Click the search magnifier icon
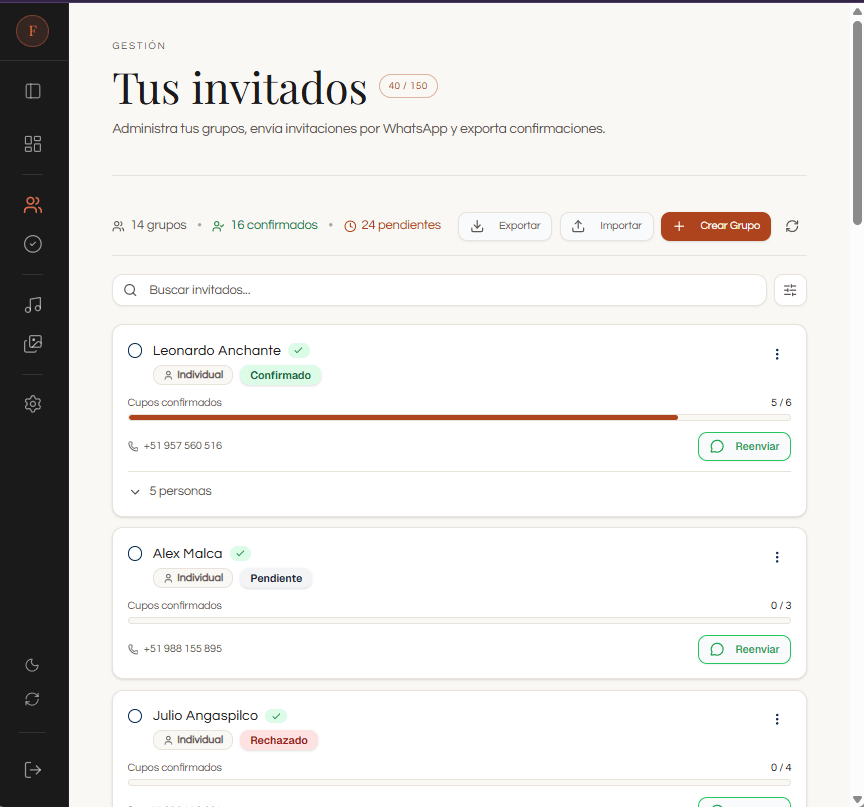This screenshot has height=807, width=864. (130, 290)
